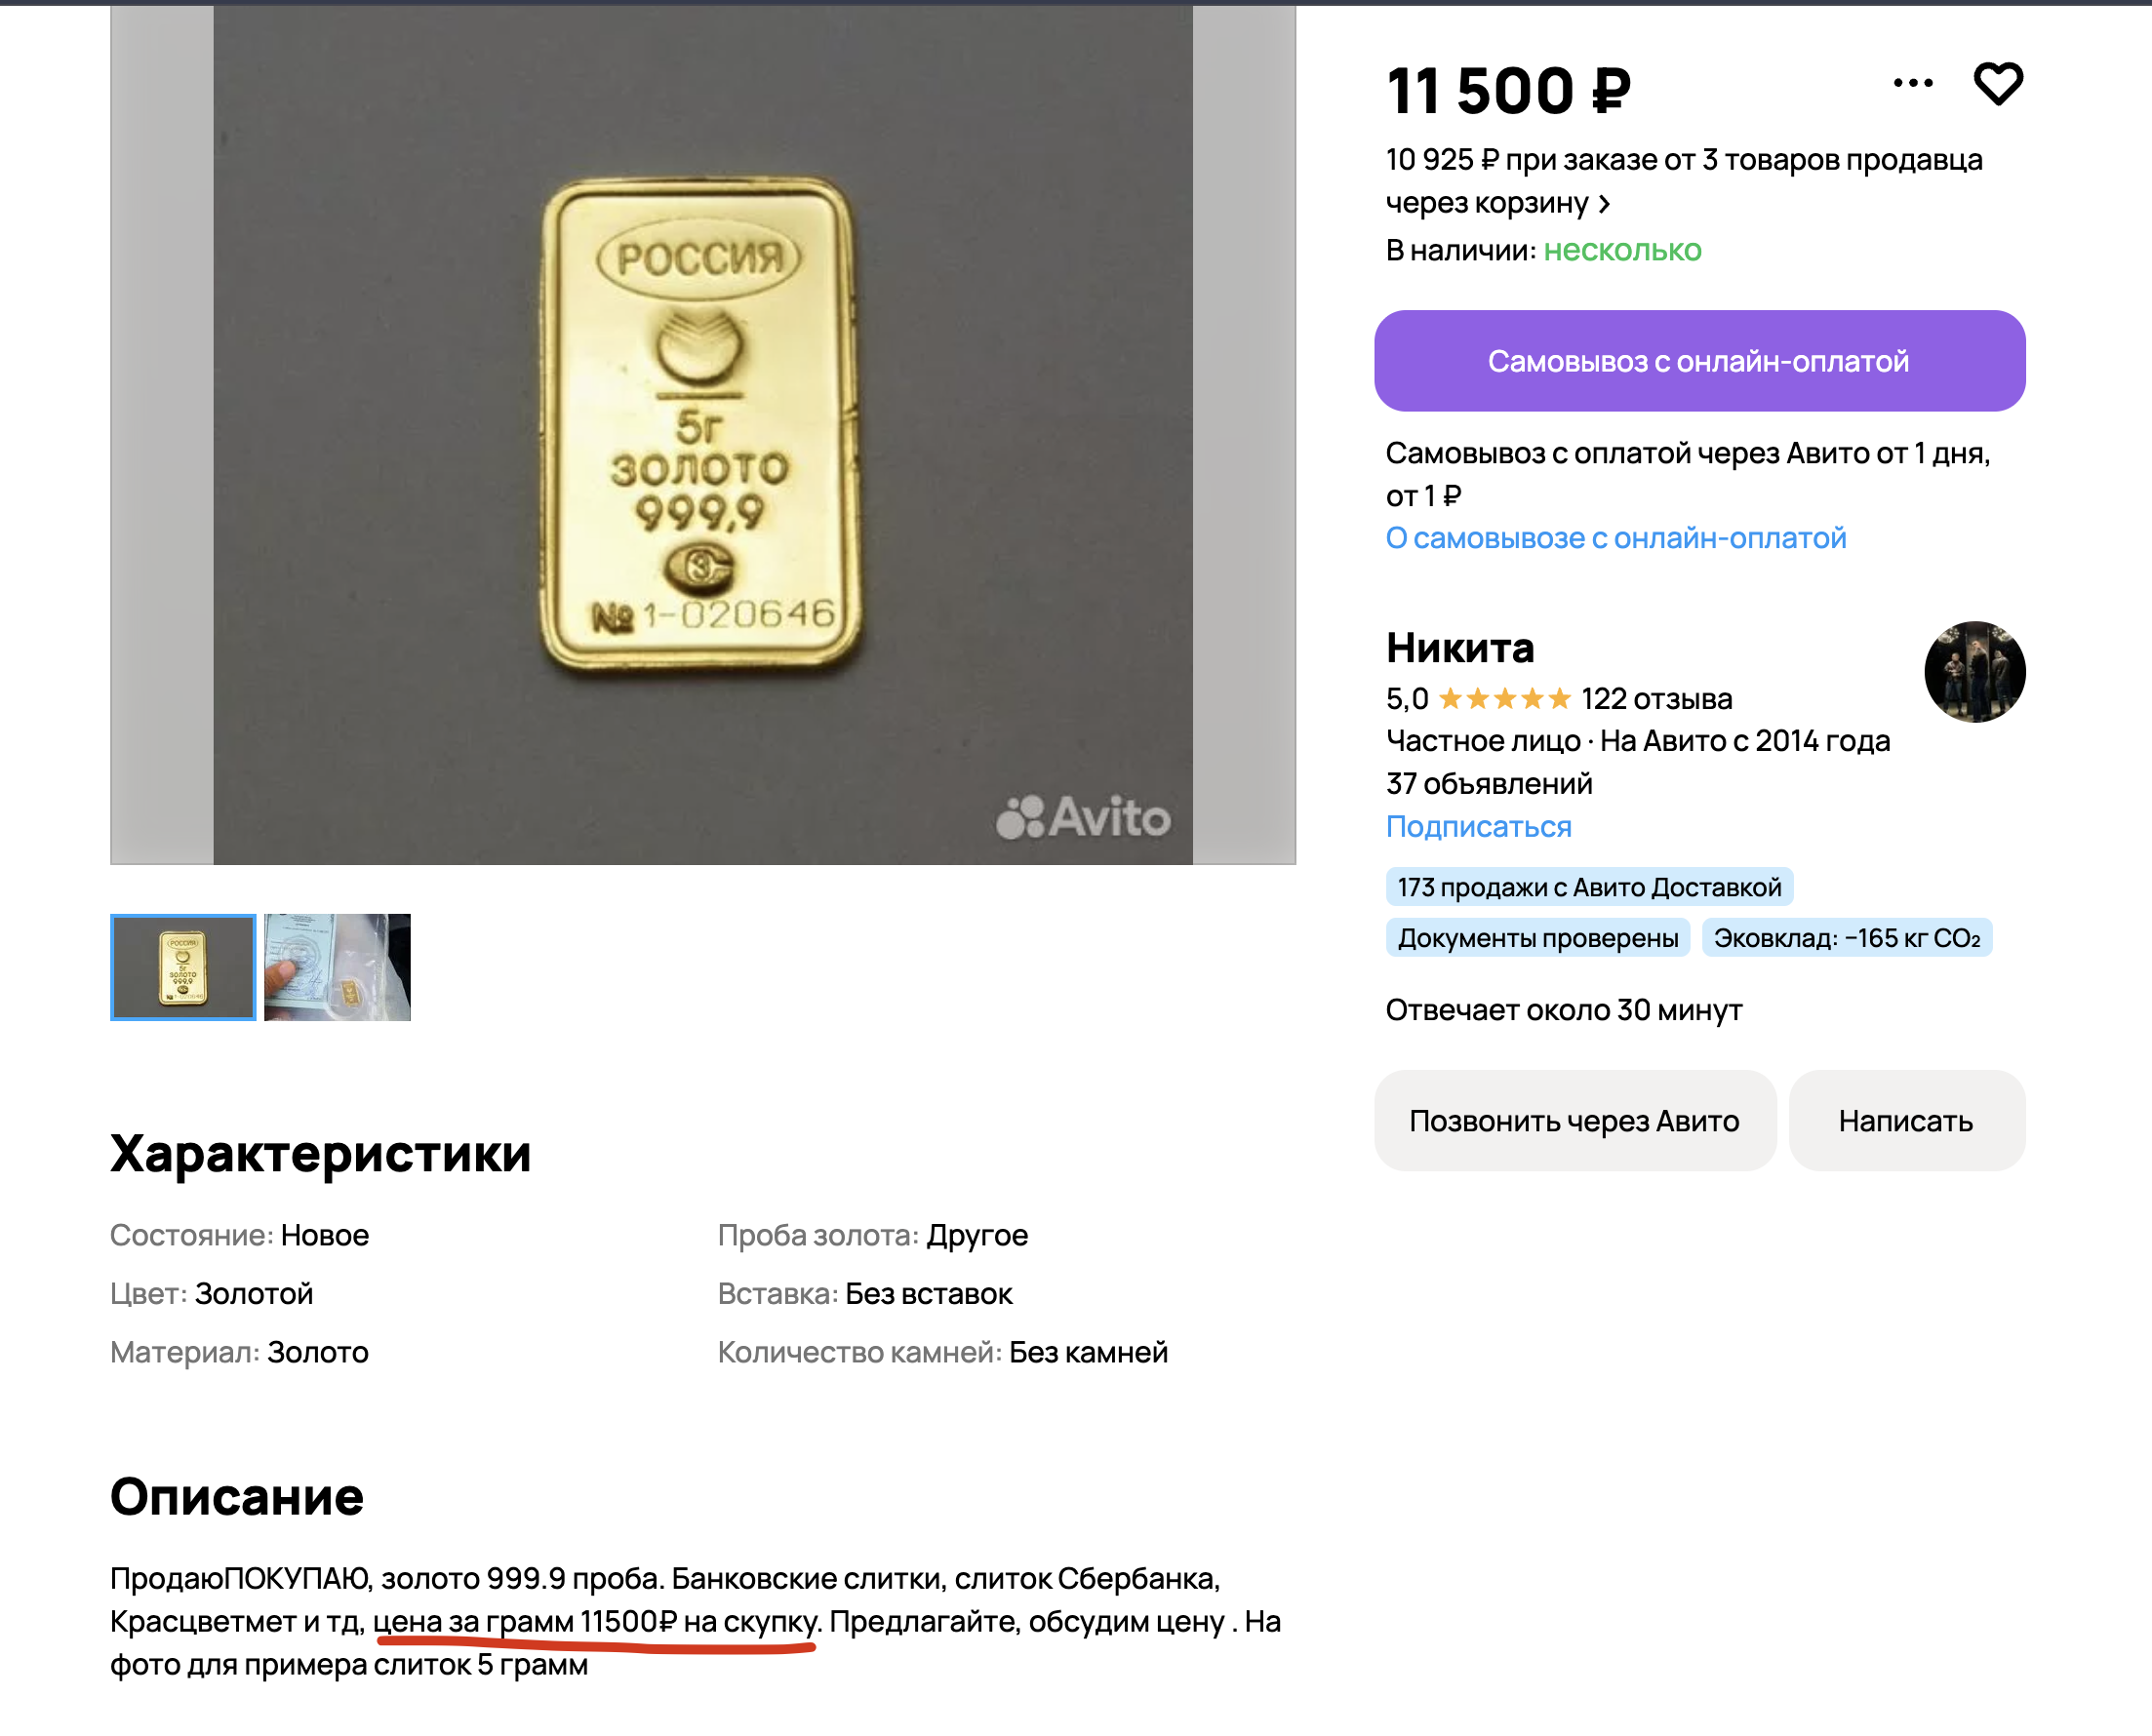The image size is (2152, 1736).
Task: Click the Avito watermark logo on photo
Action: [x=1083, y=817]
